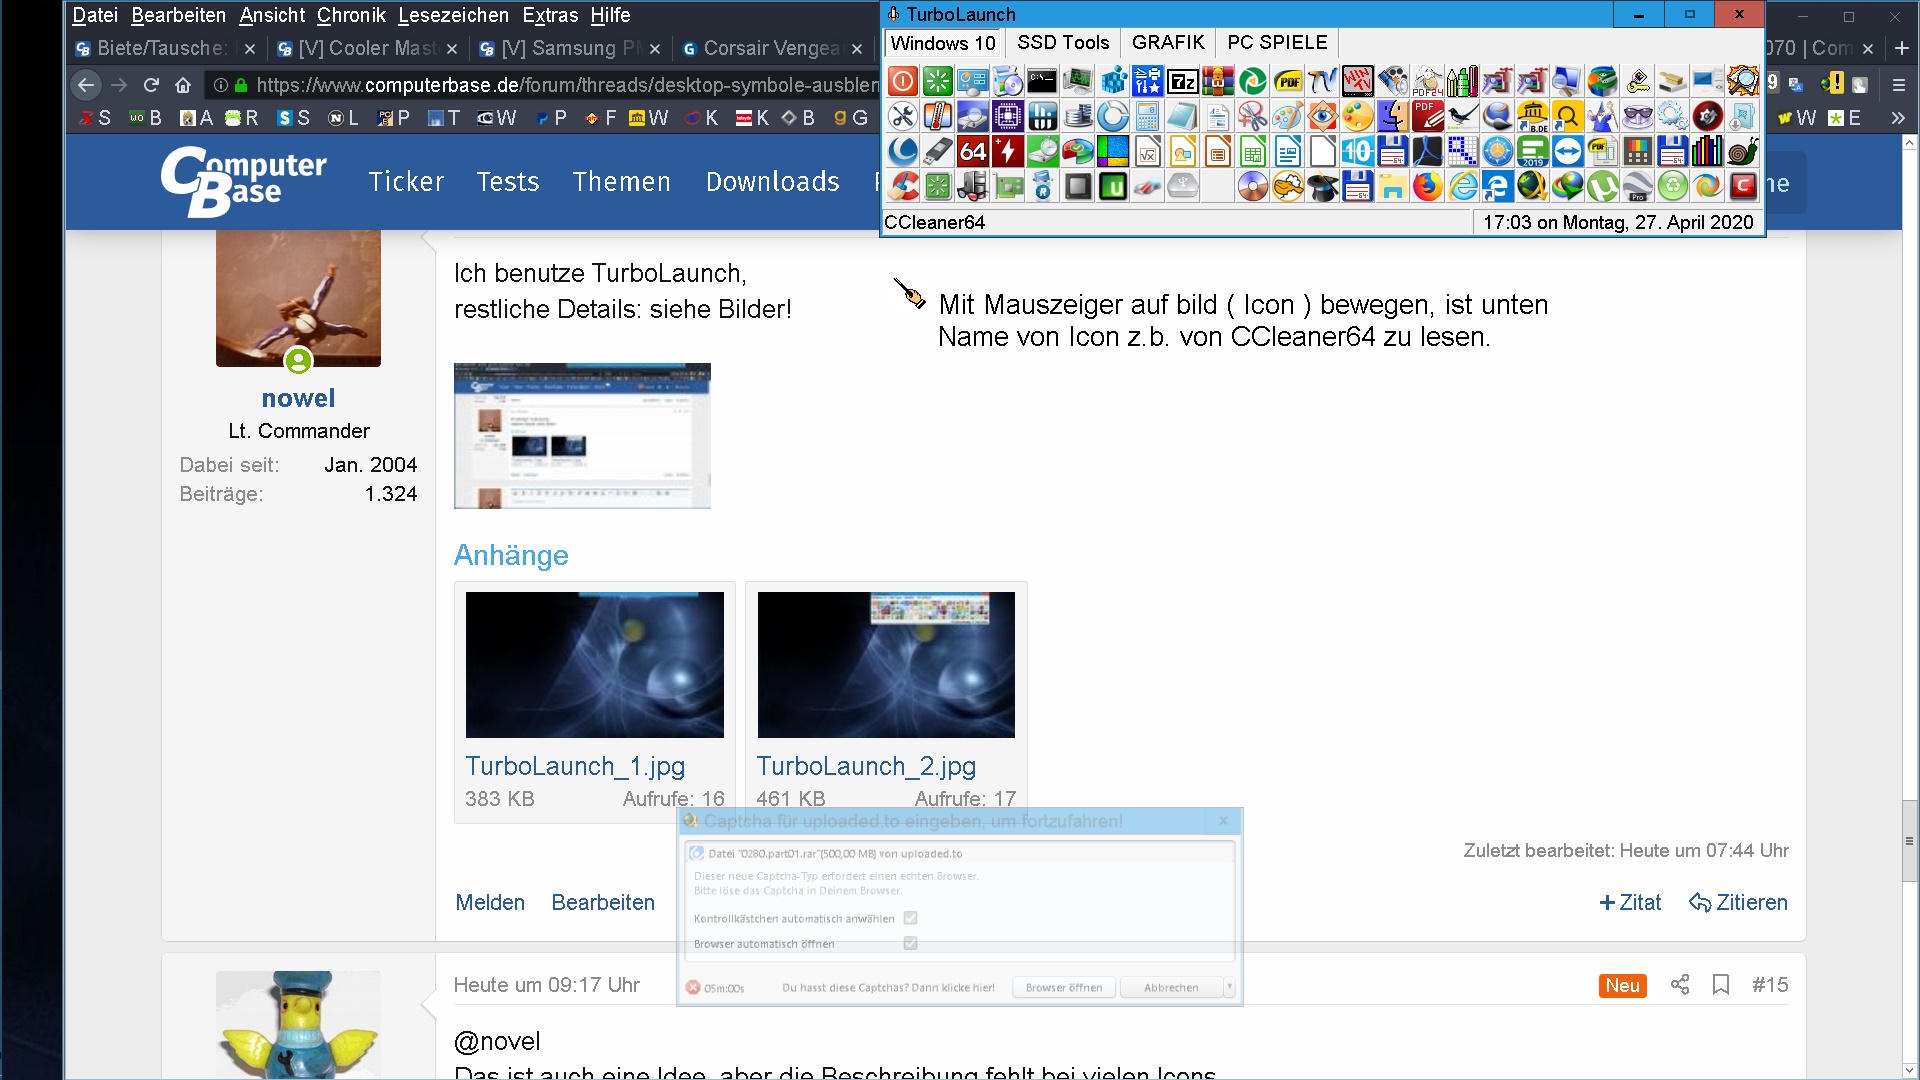The height and width of the screenshot is (1080, 1920).
Task: Toggle 'Kontrollkästchen automatisch anwählen' checkbox
Action: click(x=910, y=918)
